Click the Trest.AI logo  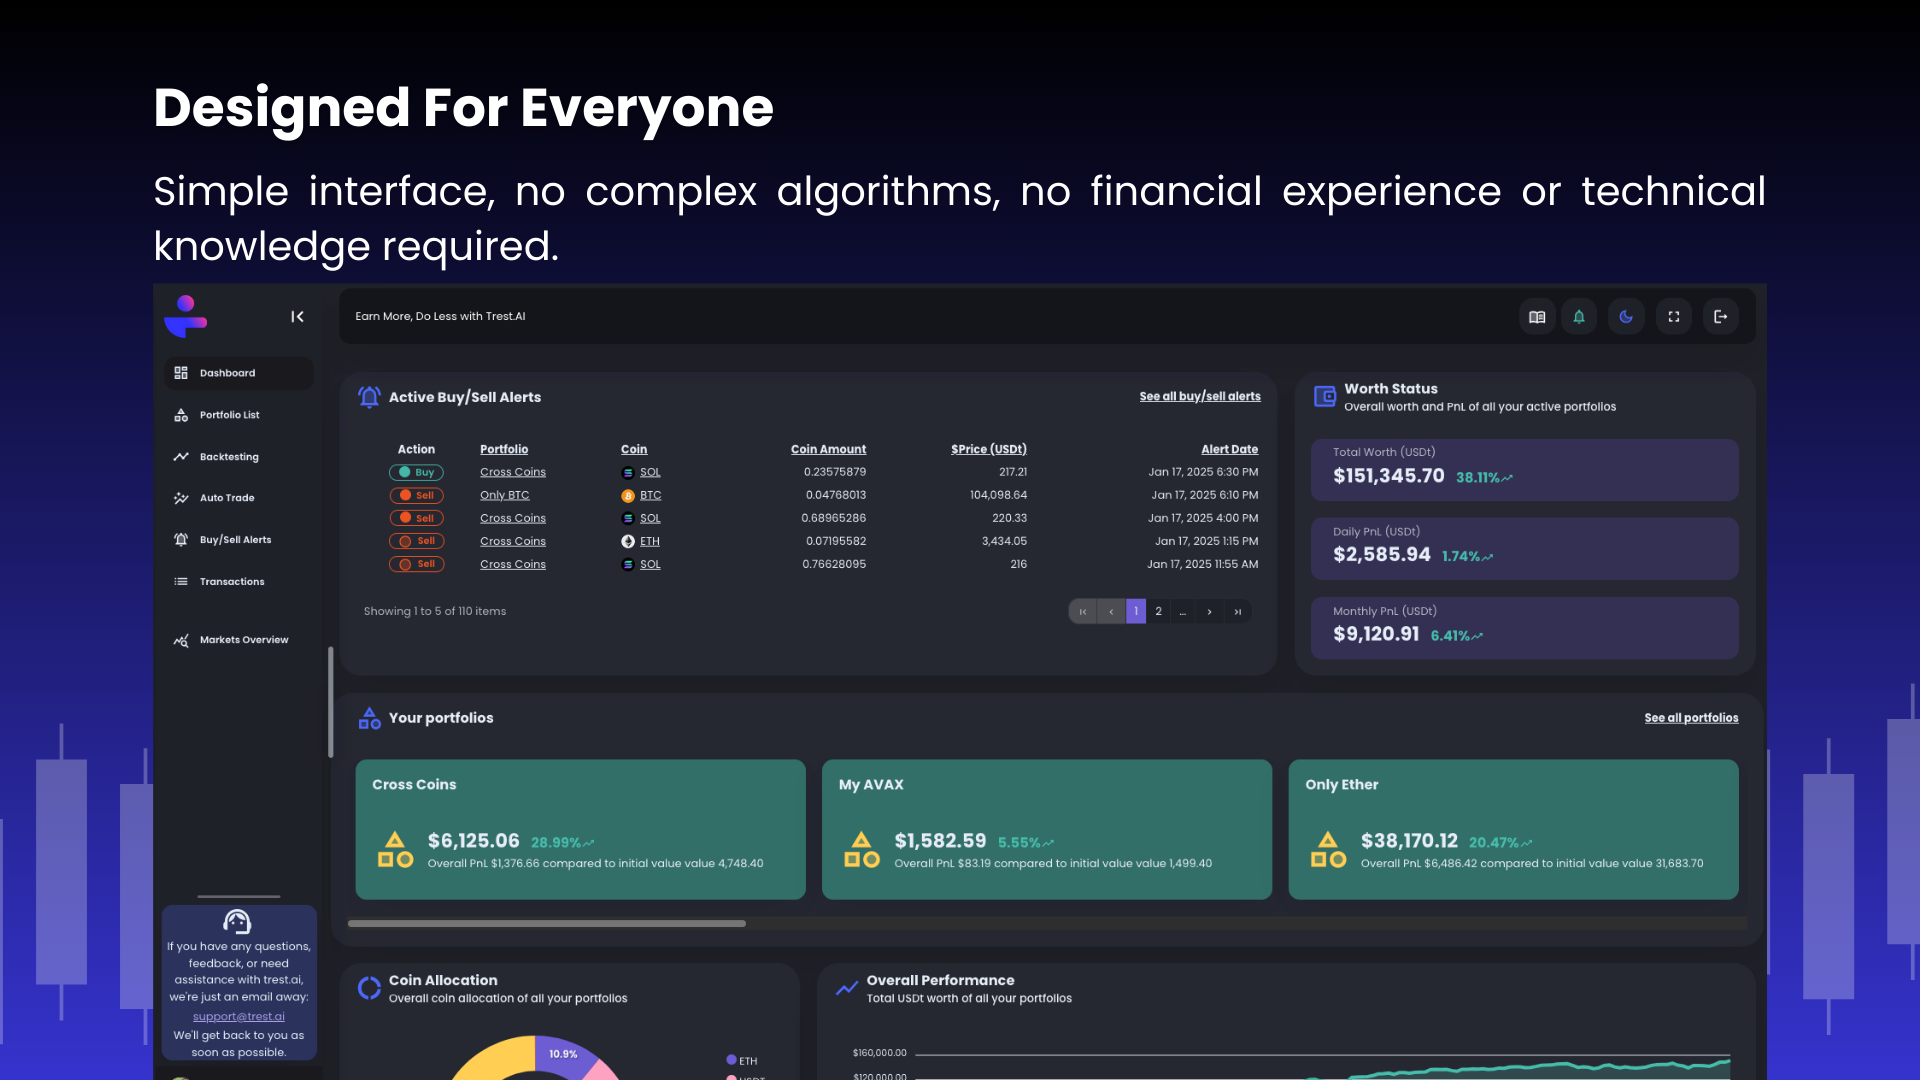coord(186,316)
